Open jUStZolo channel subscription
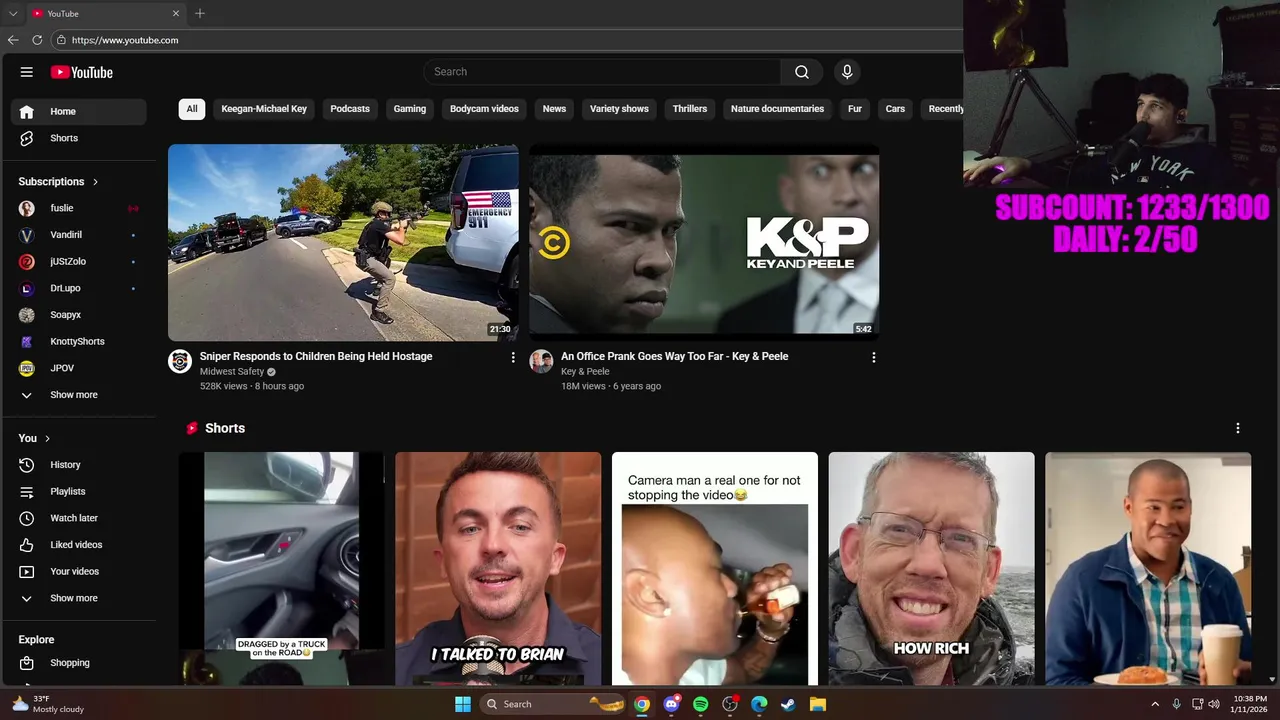This screenshot has height=720, width=1280. coord(78,261)
